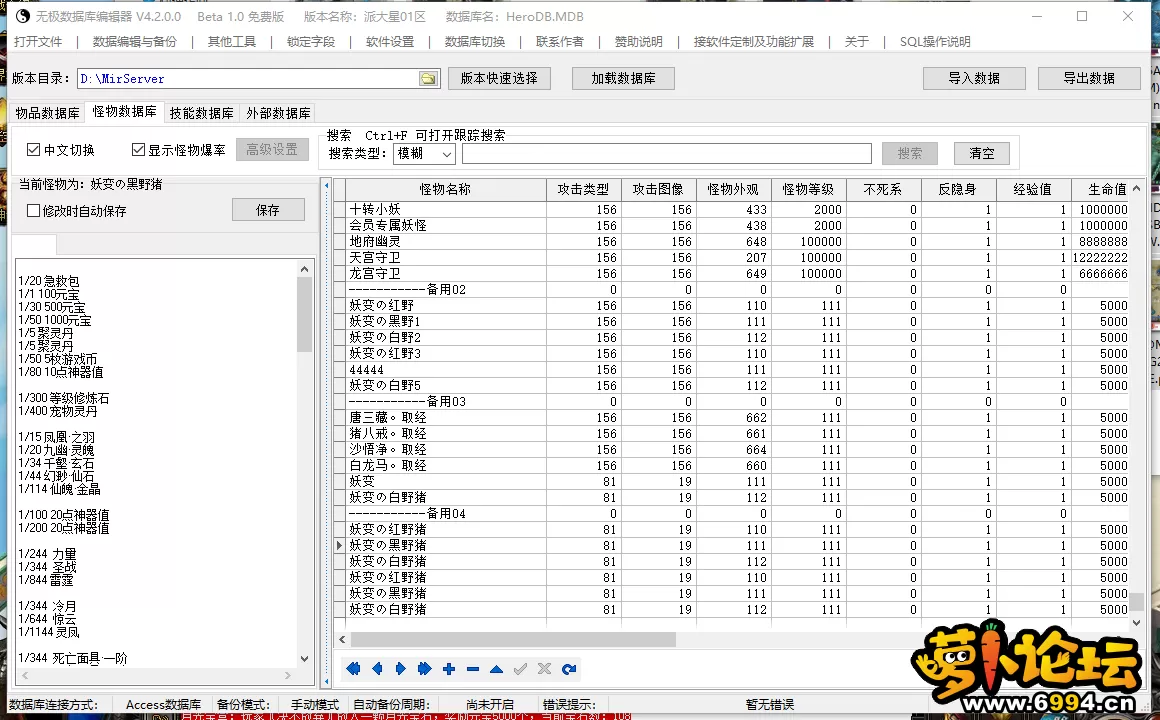Switch to 外部数据库 tab
Viewport: 1160px width, 720px height.
278,113
